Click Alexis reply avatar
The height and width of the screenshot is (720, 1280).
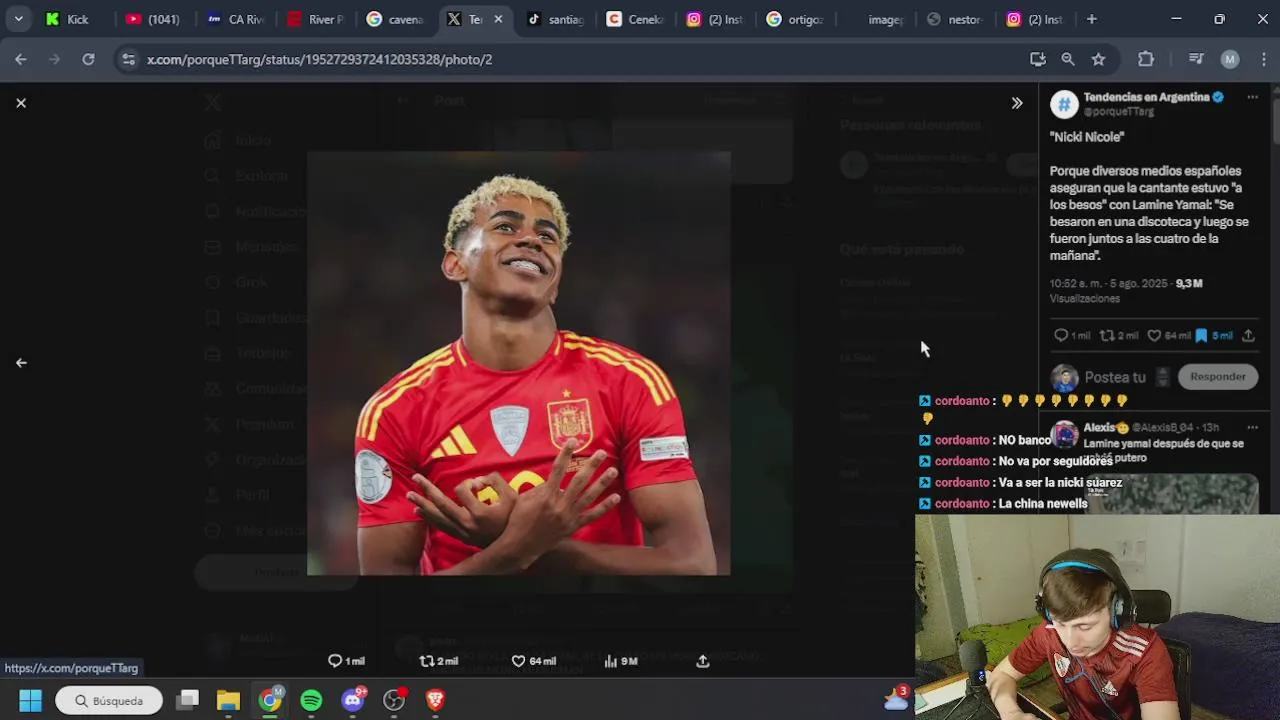click(x=1065, y=437)
